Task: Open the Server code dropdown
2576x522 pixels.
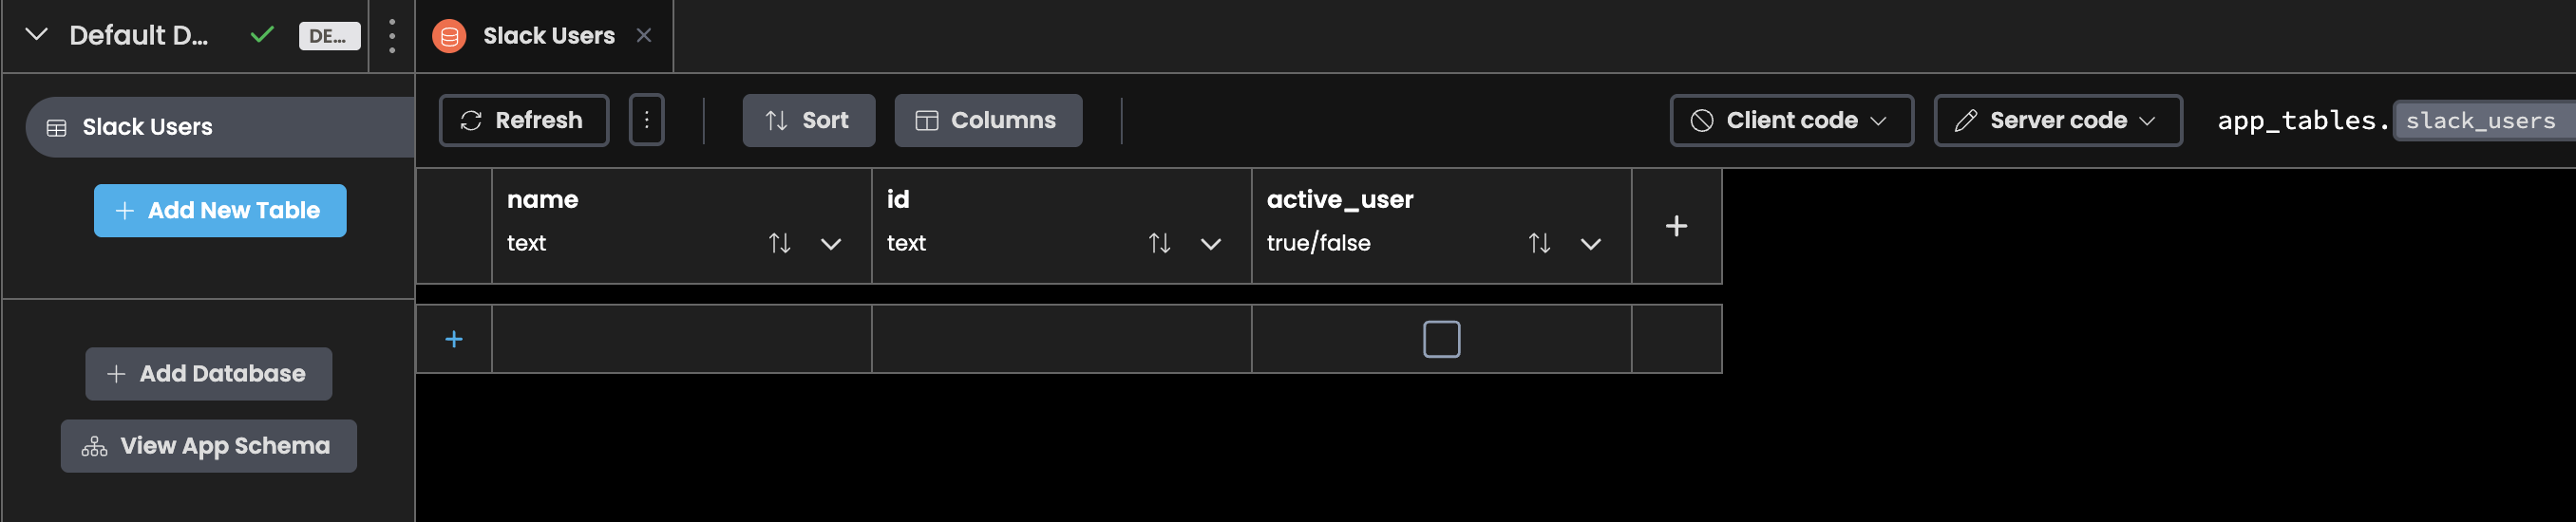Action: 2057,121
